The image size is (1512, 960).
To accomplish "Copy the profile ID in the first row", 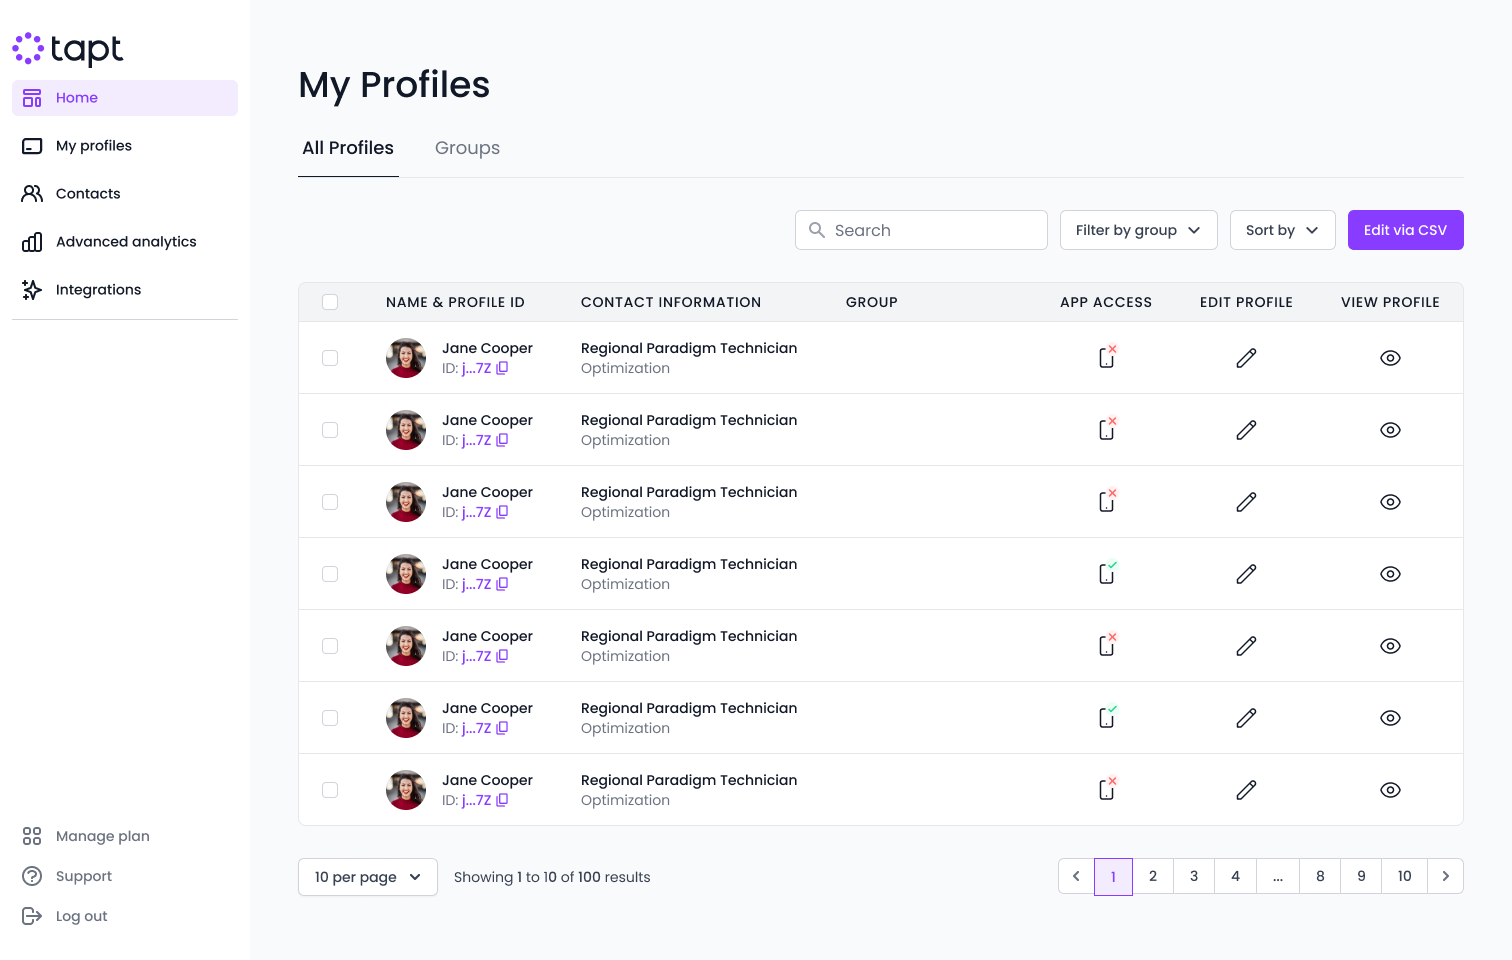I will [502, 368].
